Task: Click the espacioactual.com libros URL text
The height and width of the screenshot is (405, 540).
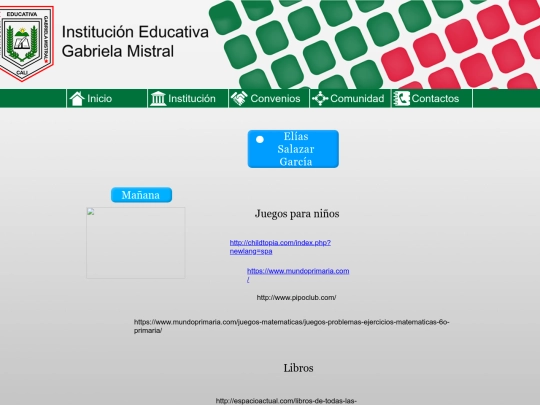Action: [x=286, y=401]
